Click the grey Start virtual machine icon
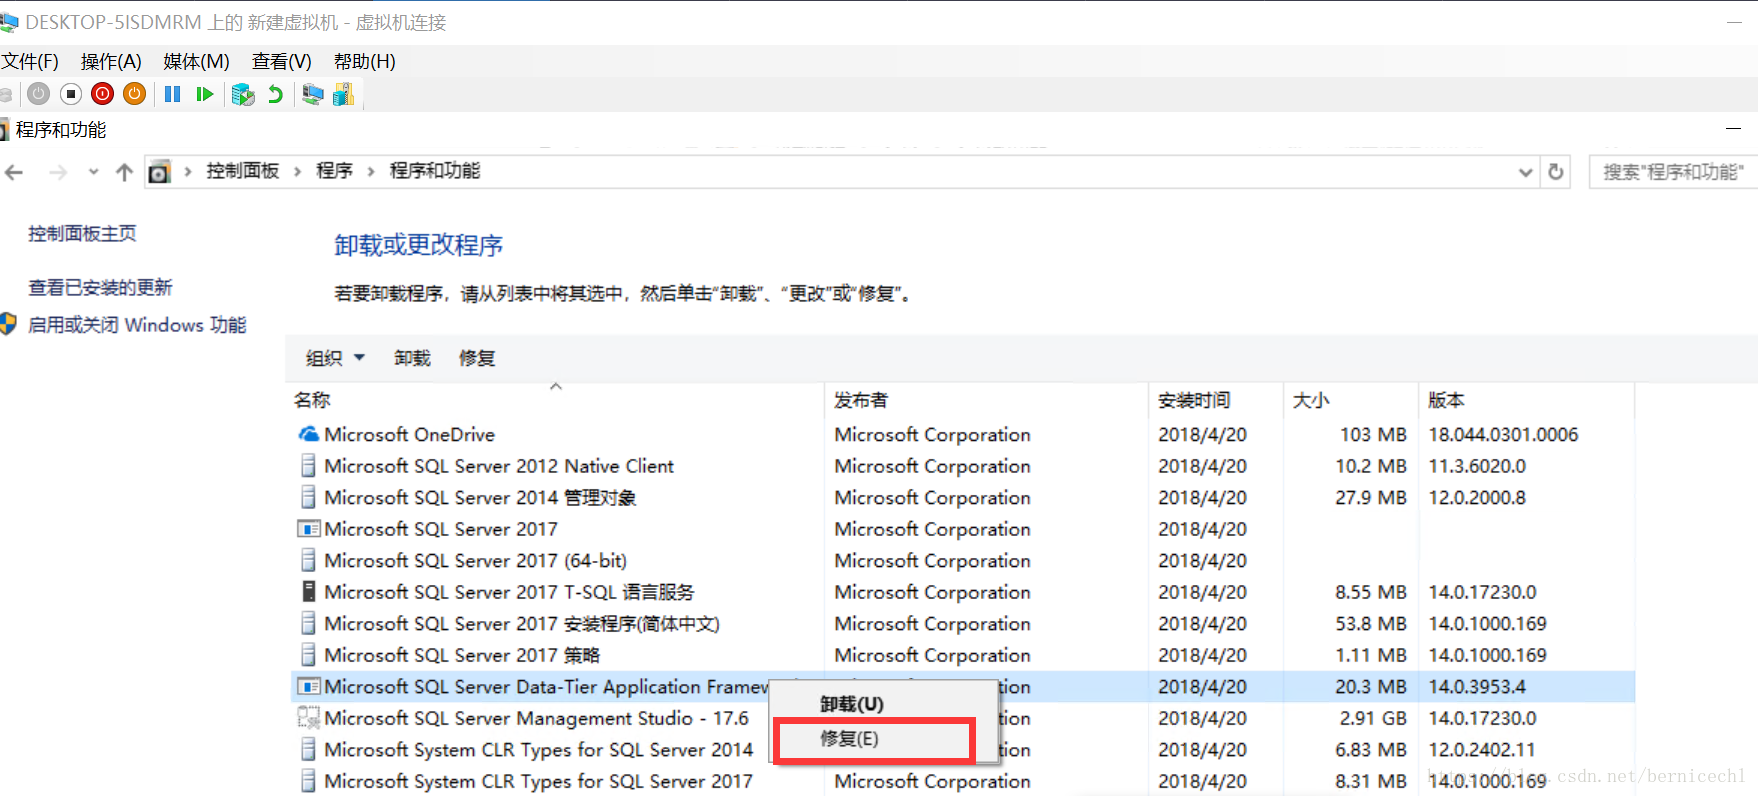Screen dimensions: 1758x796 coord(39,94)
